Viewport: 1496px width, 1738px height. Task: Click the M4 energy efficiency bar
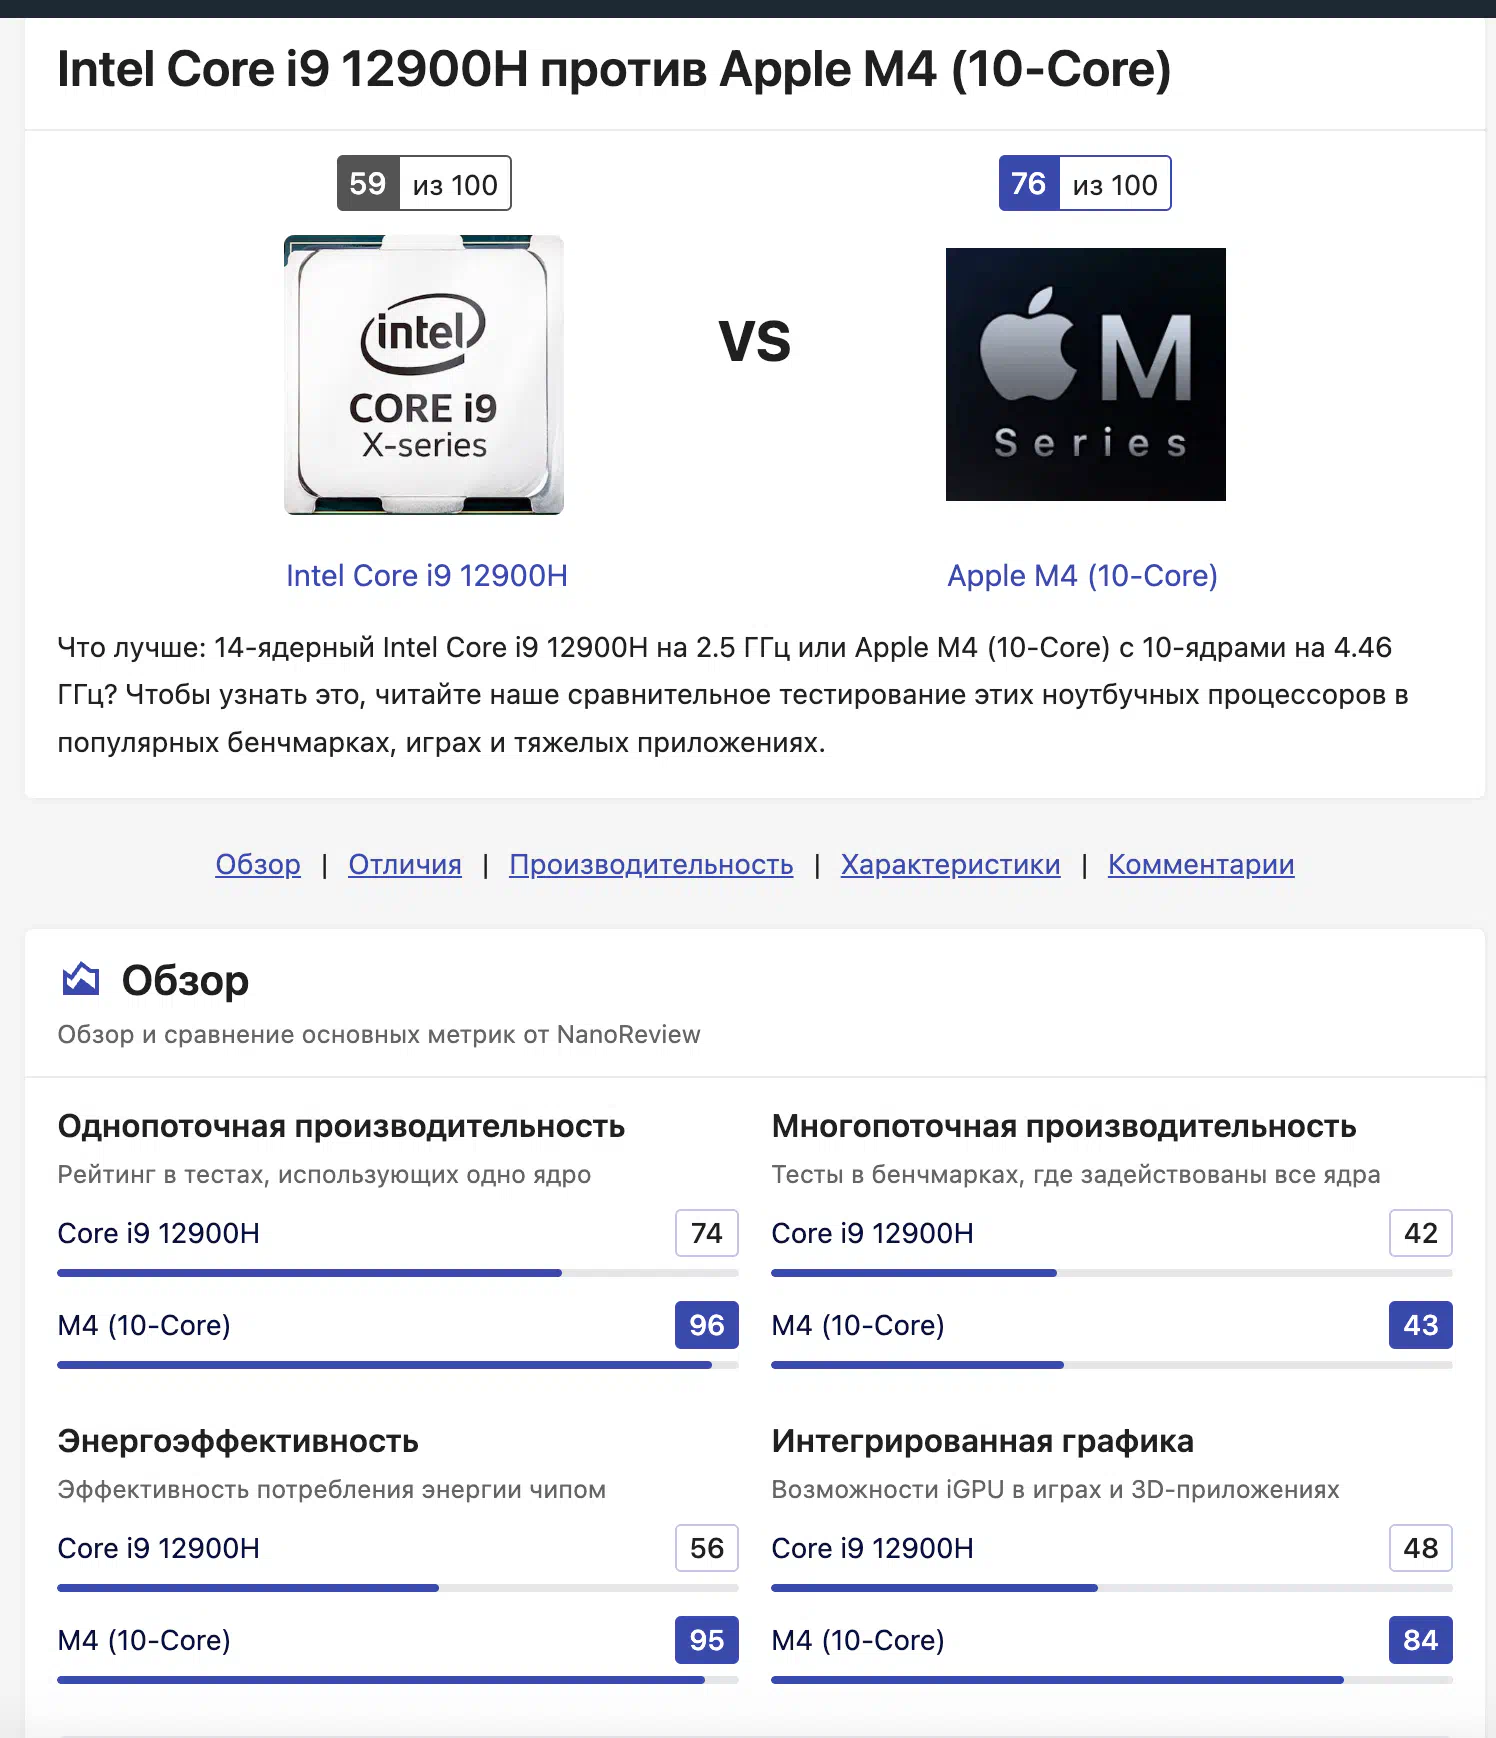(x=398, y=1680)
